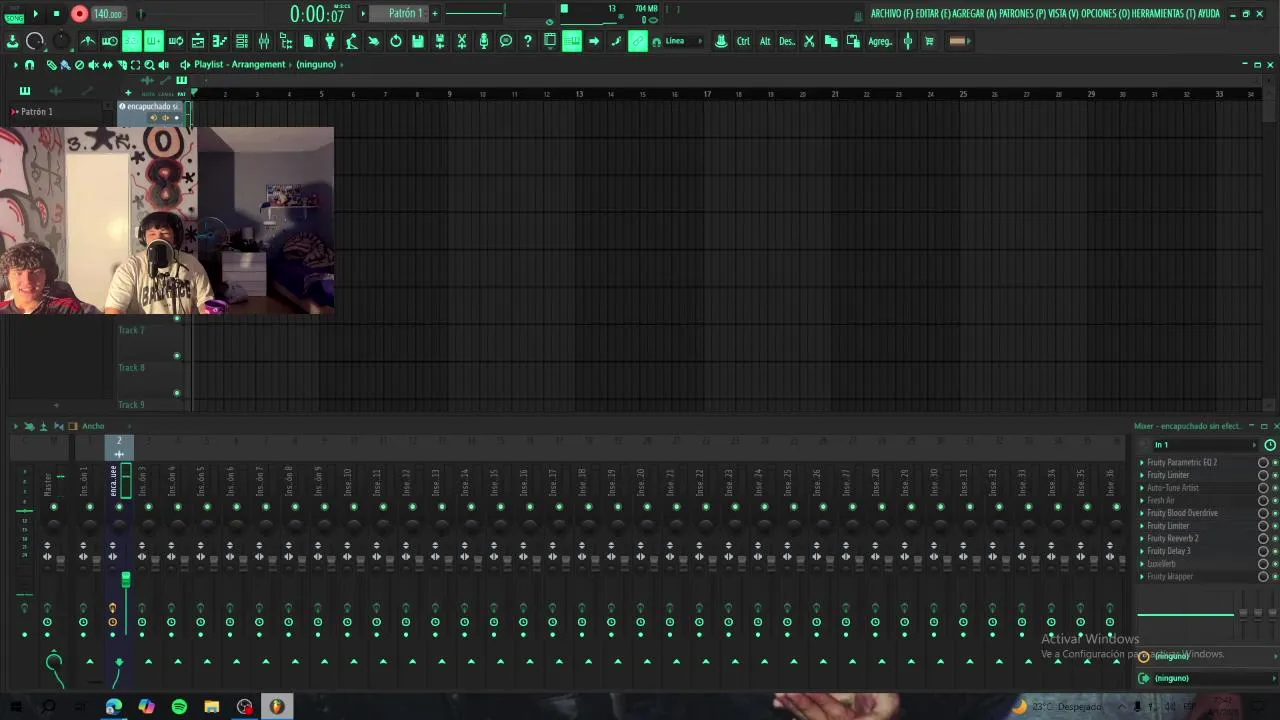Click the Alt shortcut button

coord(765,41)
